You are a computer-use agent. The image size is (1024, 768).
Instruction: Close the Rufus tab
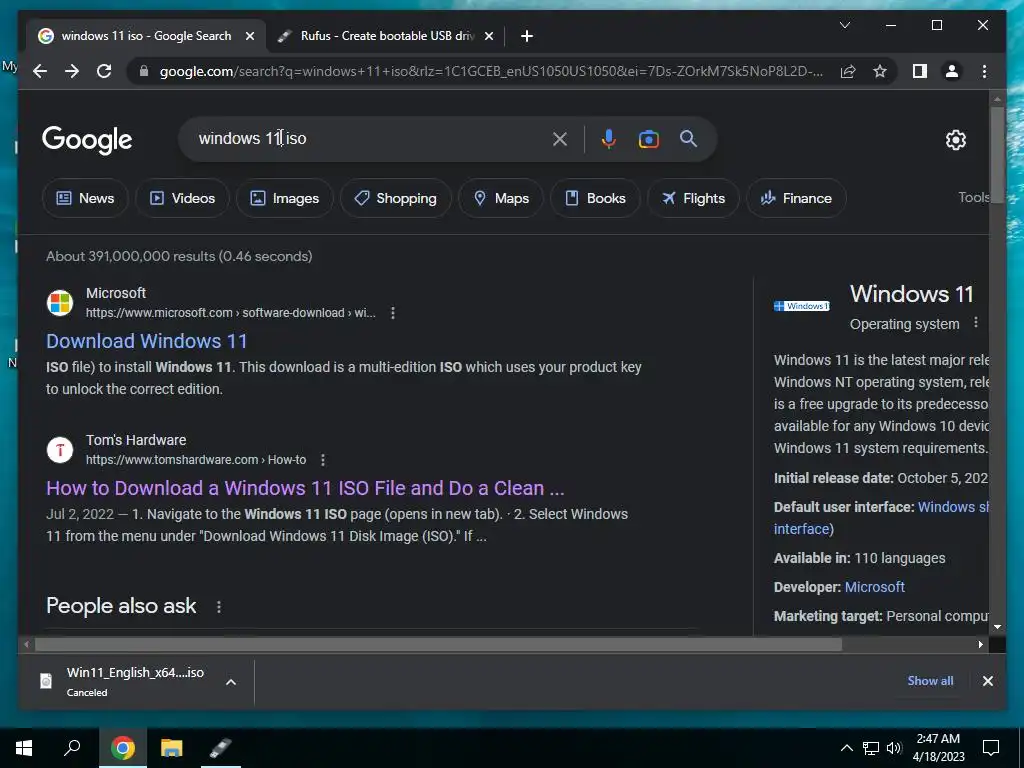(488, 36)
